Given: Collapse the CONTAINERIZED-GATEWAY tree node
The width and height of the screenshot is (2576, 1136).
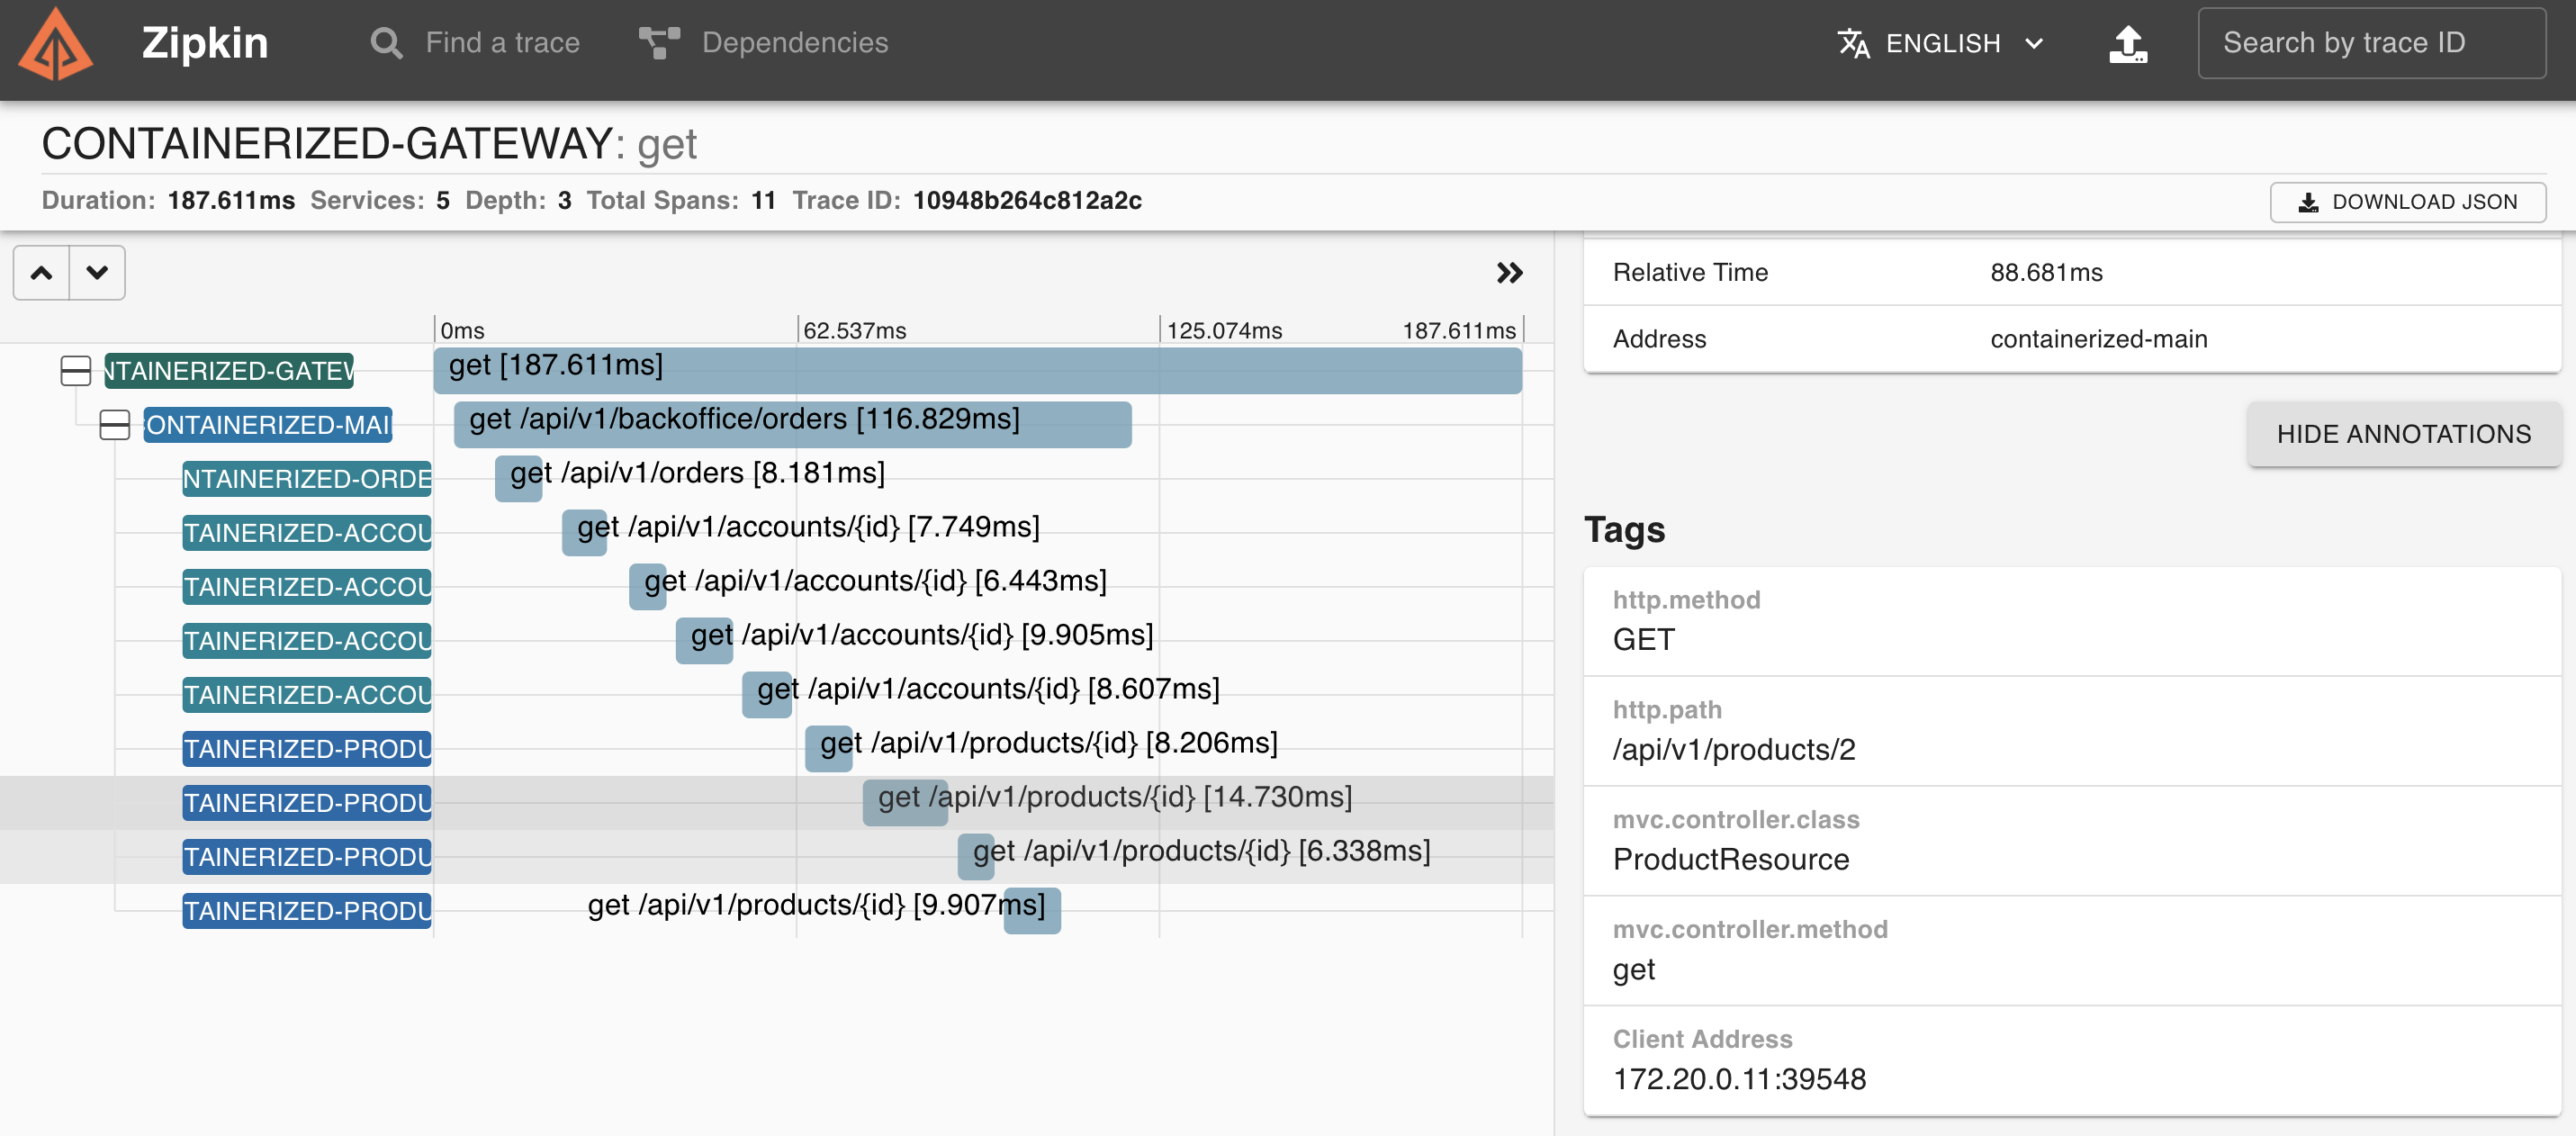Looking at the screenshot, I should click(76, 371).
